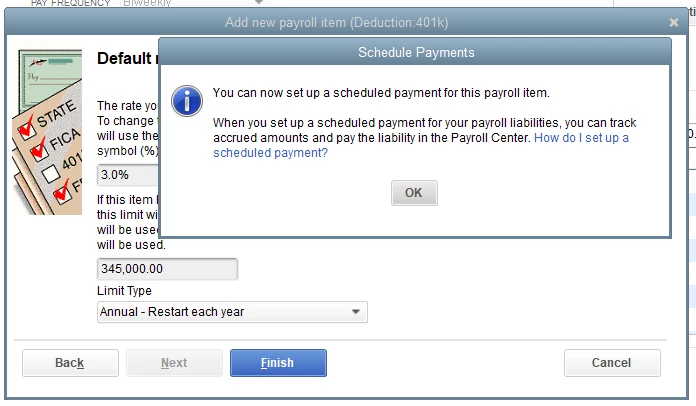Click the blue Finish button
Image resolution: width=696 pixels, height=406 pixels.
(x=278, y=363)
